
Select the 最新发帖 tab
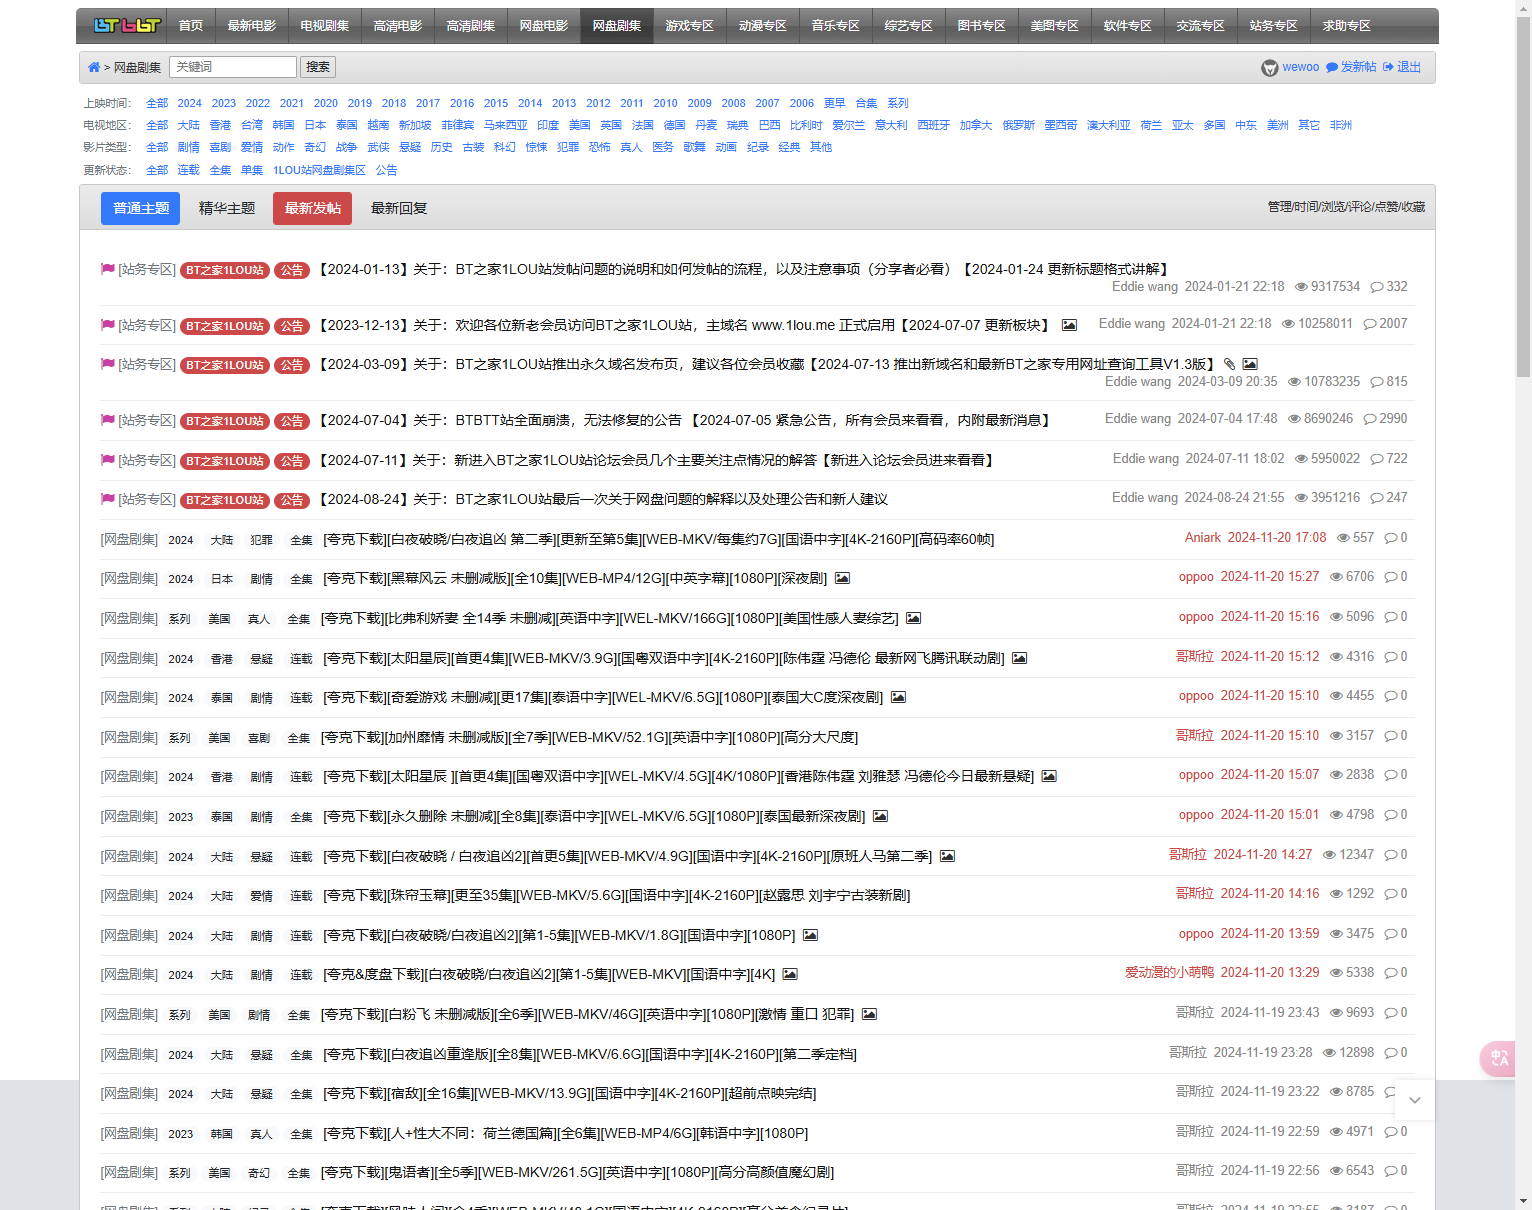pos(313,208)
